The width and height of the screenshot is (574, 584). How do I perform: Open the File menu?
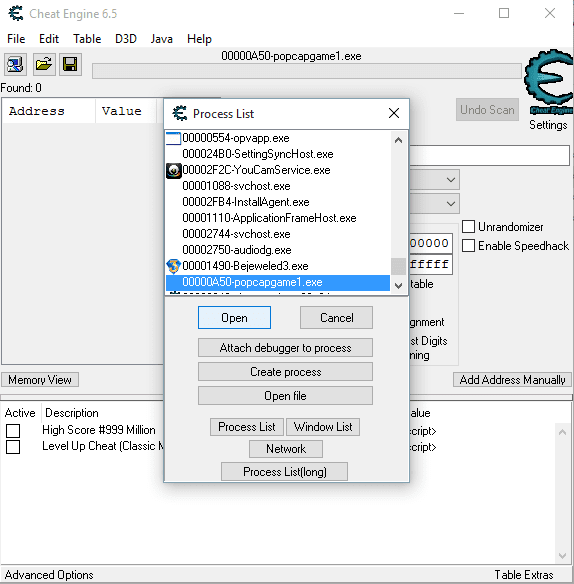pos(16,39)
